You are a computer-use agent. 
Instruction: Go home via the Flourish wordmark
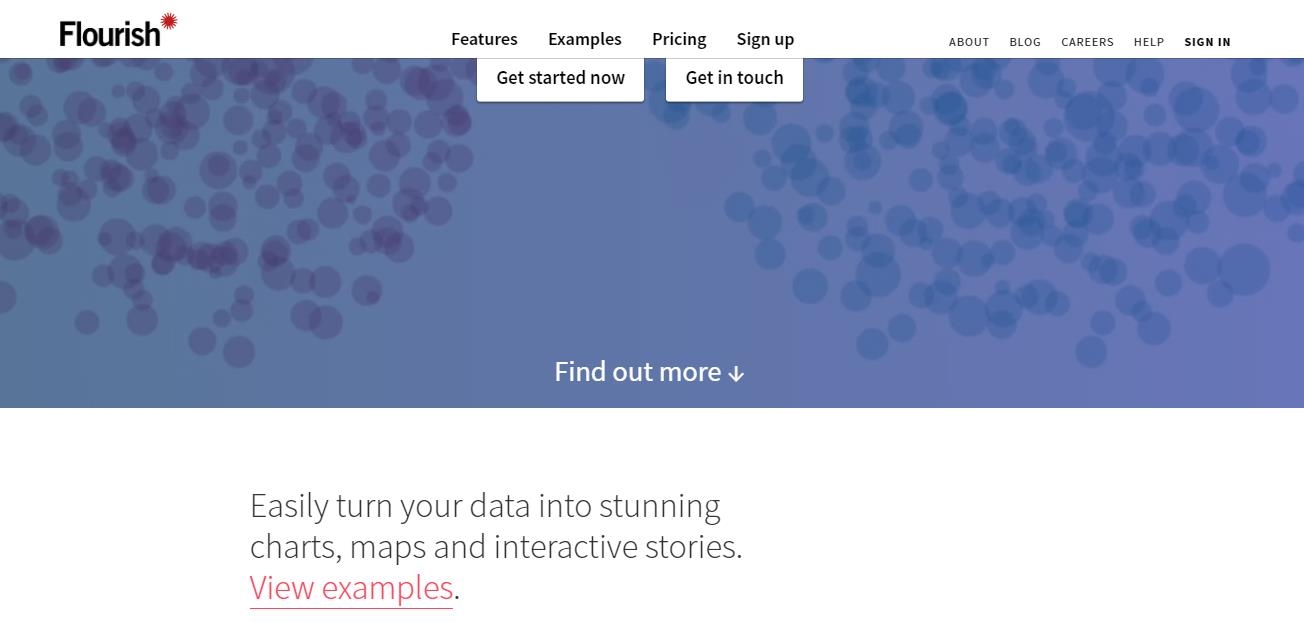pyautogui.click(x=110, y=34)
